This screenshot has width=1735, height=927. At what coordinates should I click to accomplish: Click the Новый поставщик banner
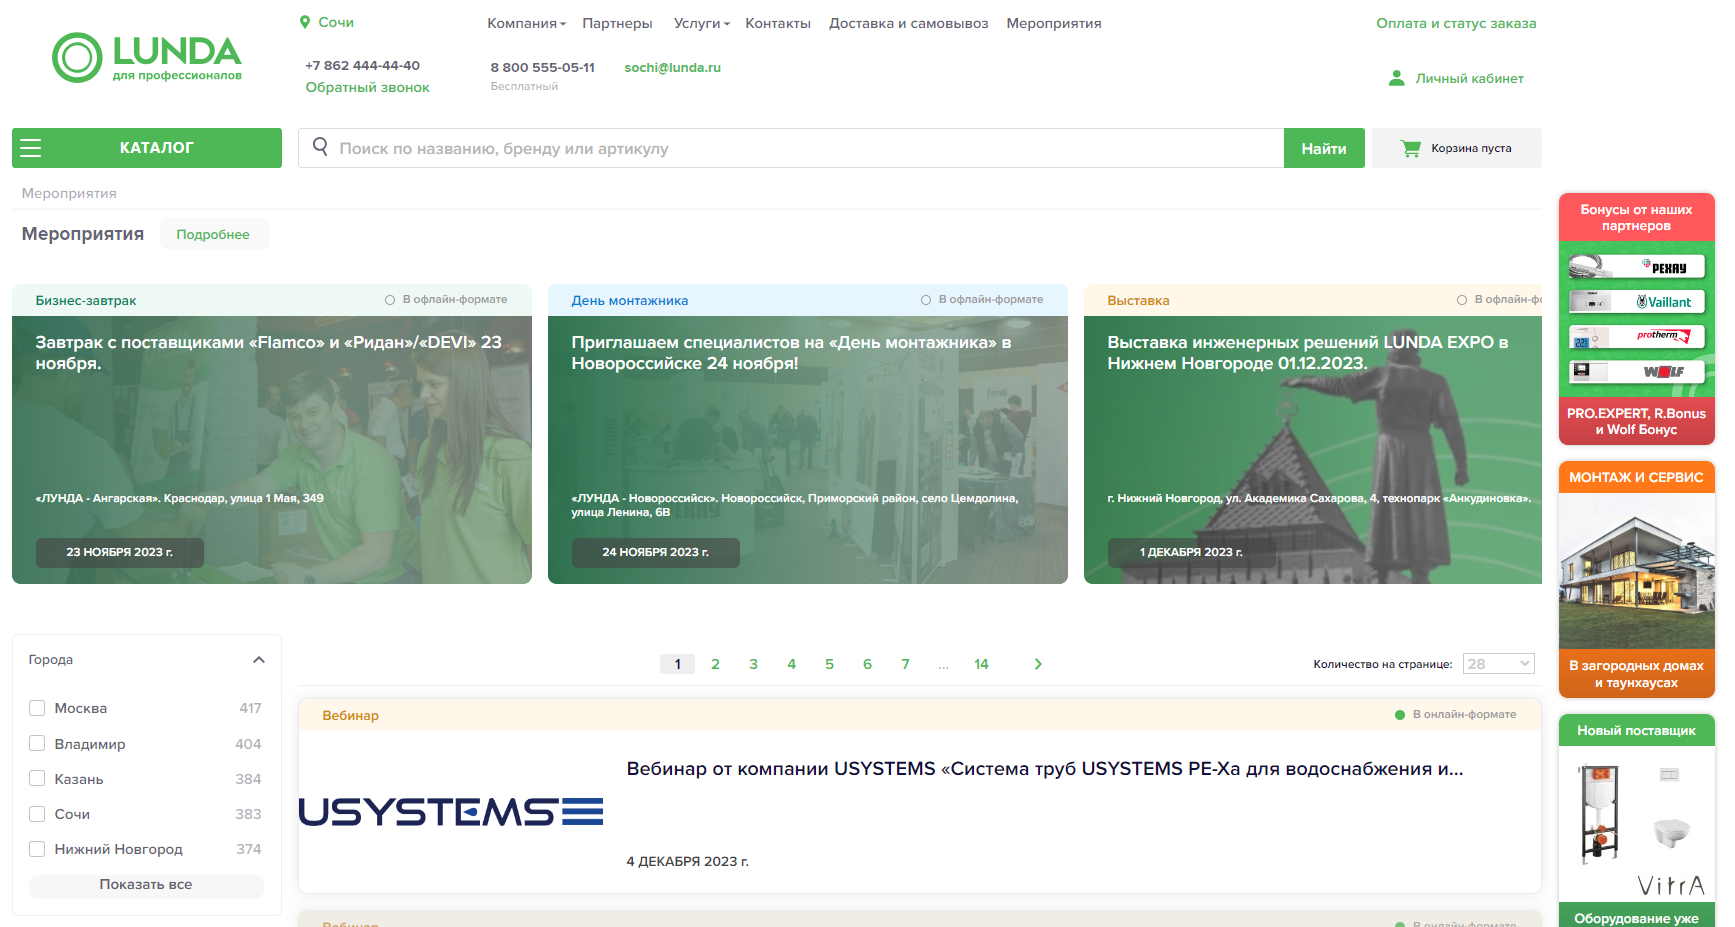point(1637,820)
